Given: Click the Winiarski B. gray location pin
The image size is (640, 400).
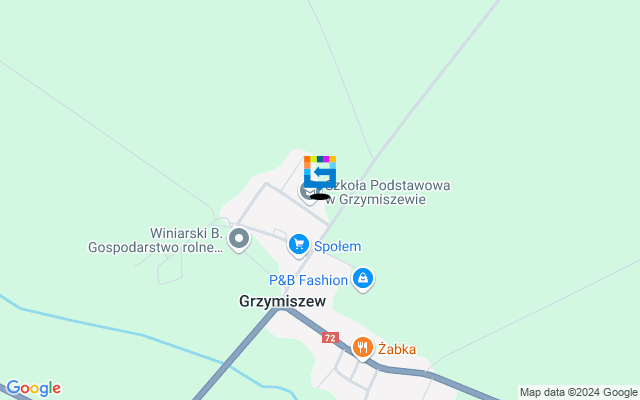Looking at the screenshot, I should [x=239, y=238].
